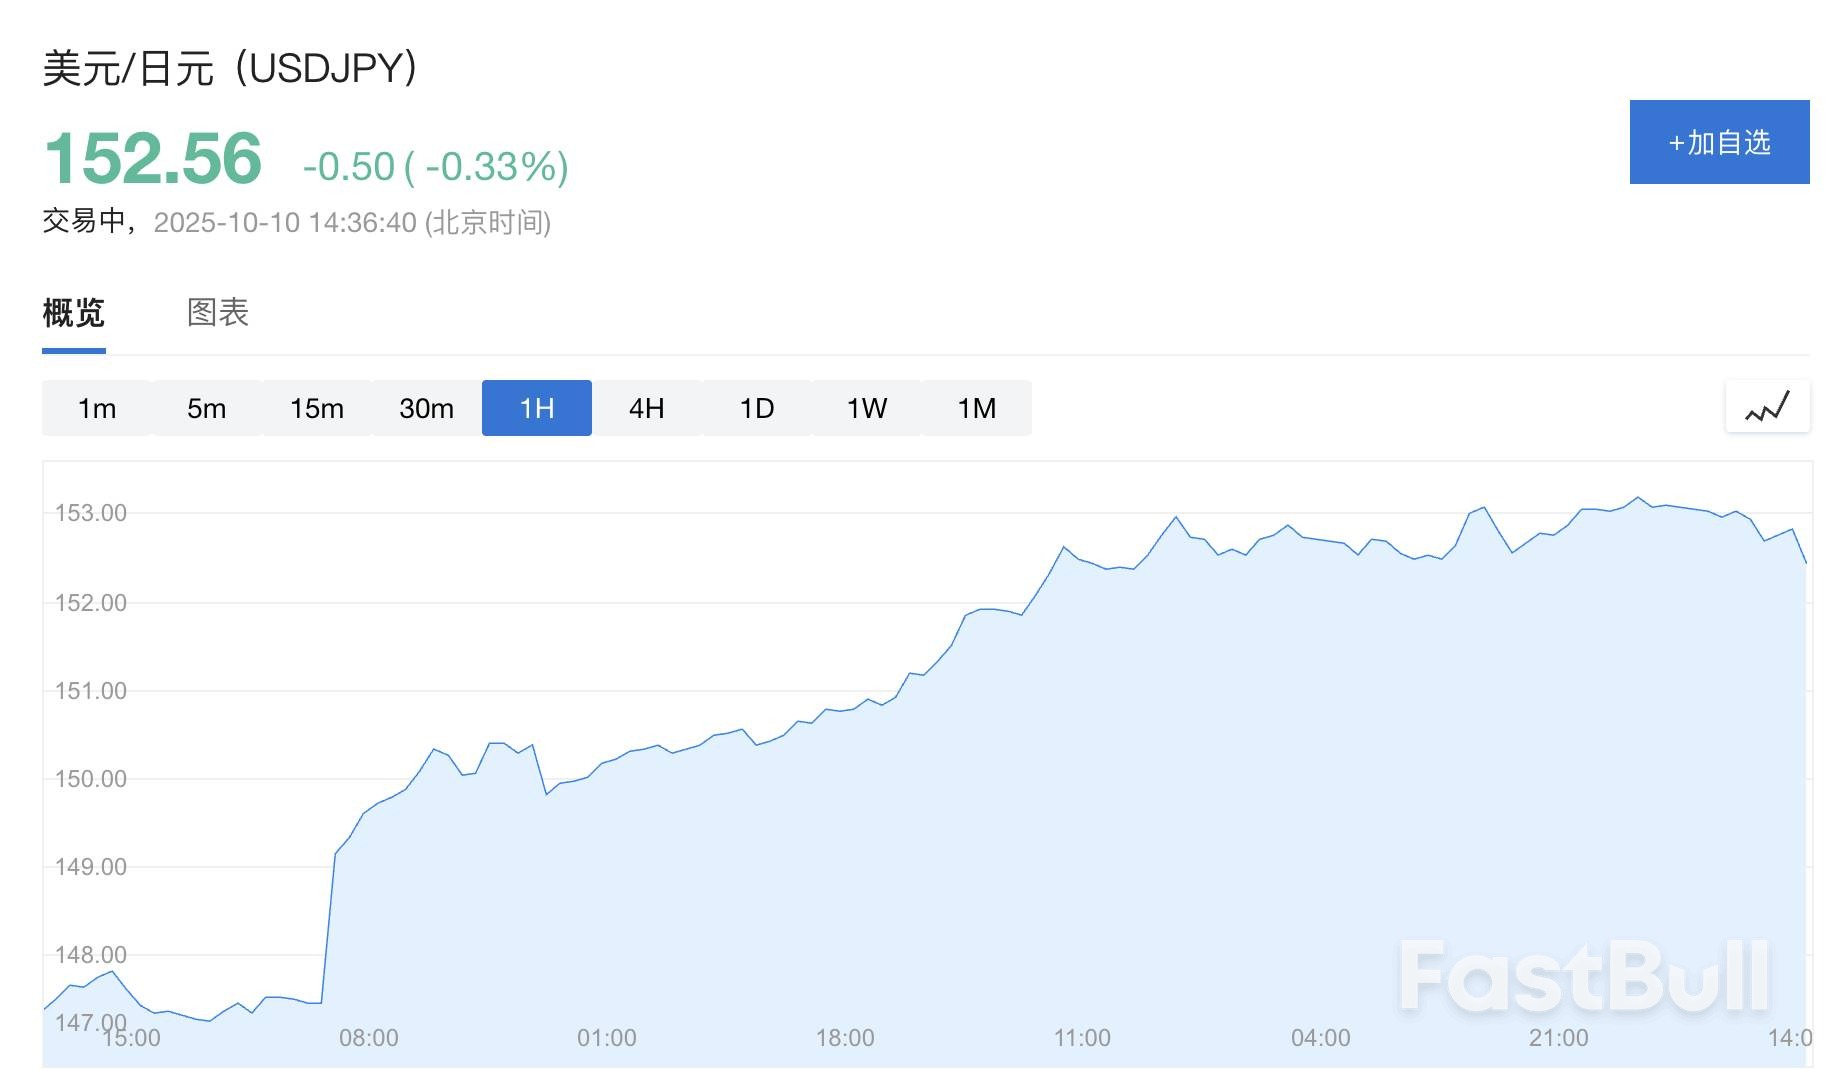Screen dimensions: 1826x1070
Task: Click the 152.56 current price
Action: click(x=153, y=159)
